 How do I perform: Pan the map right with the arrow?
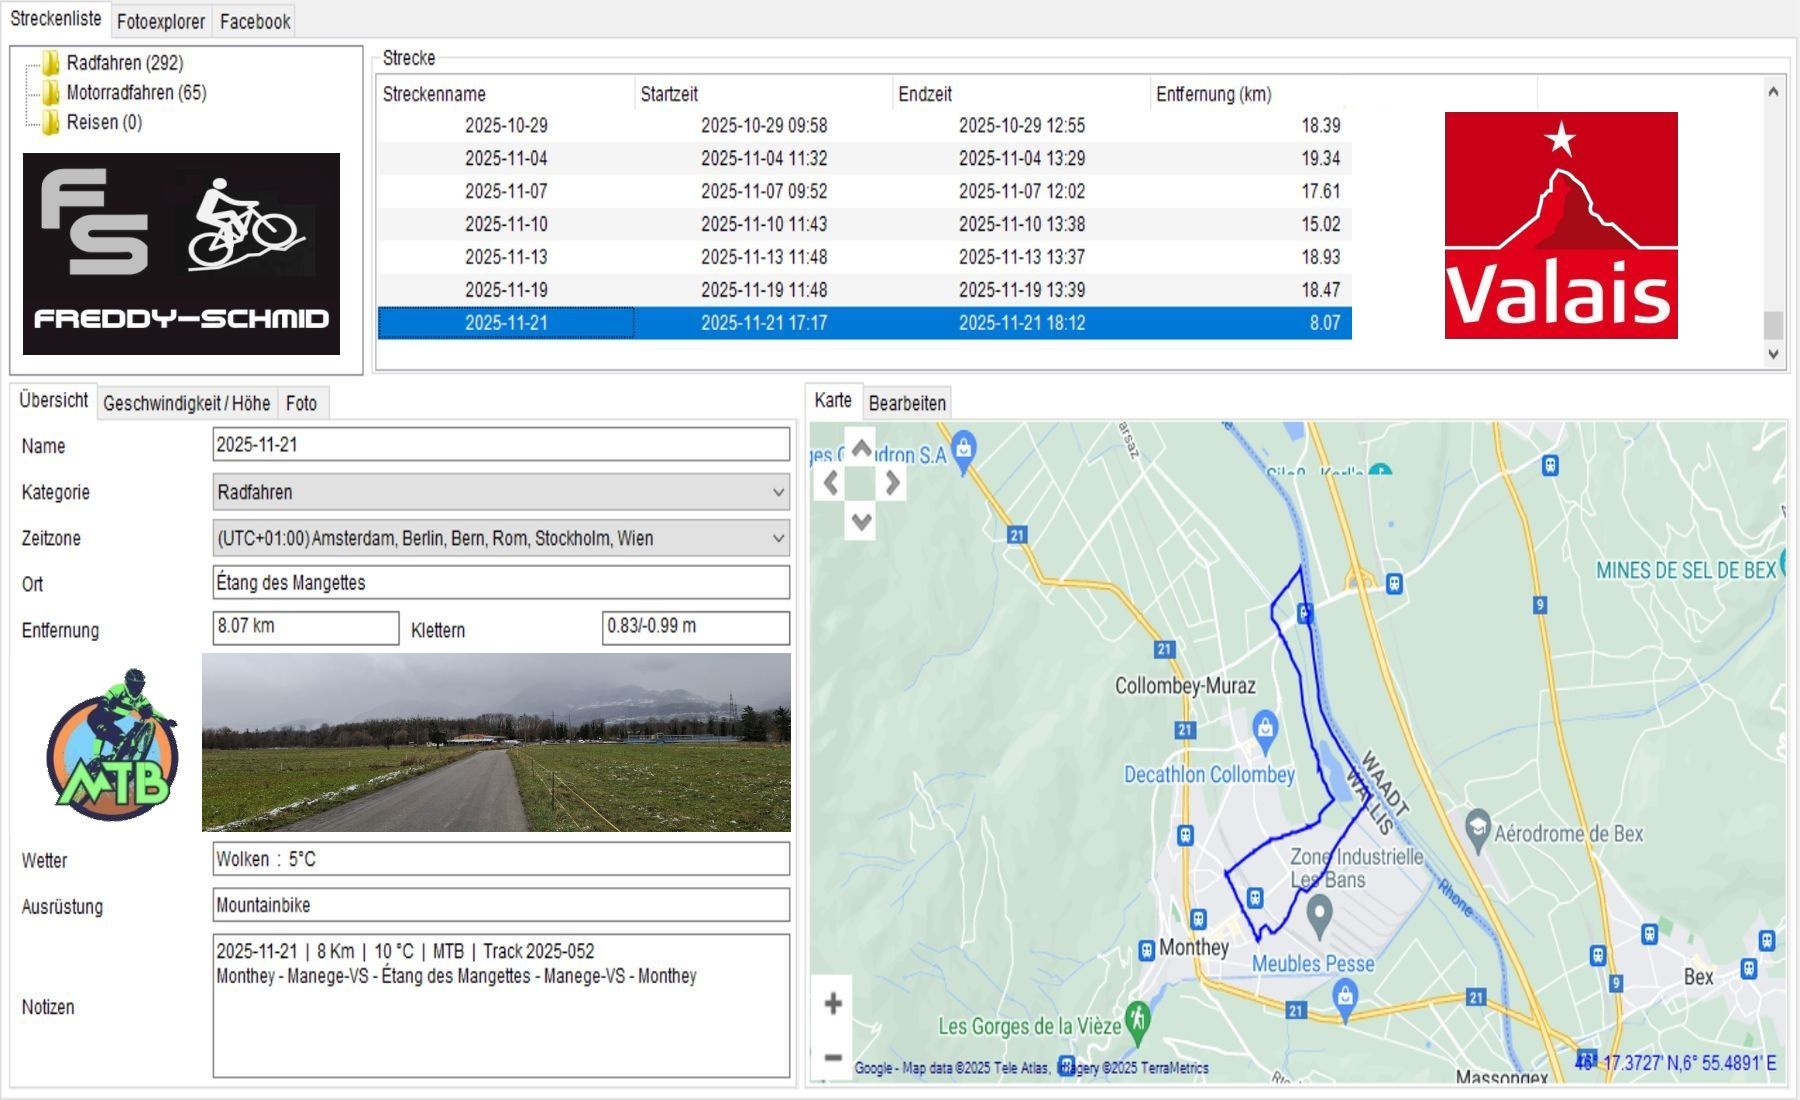click(892, 484)
